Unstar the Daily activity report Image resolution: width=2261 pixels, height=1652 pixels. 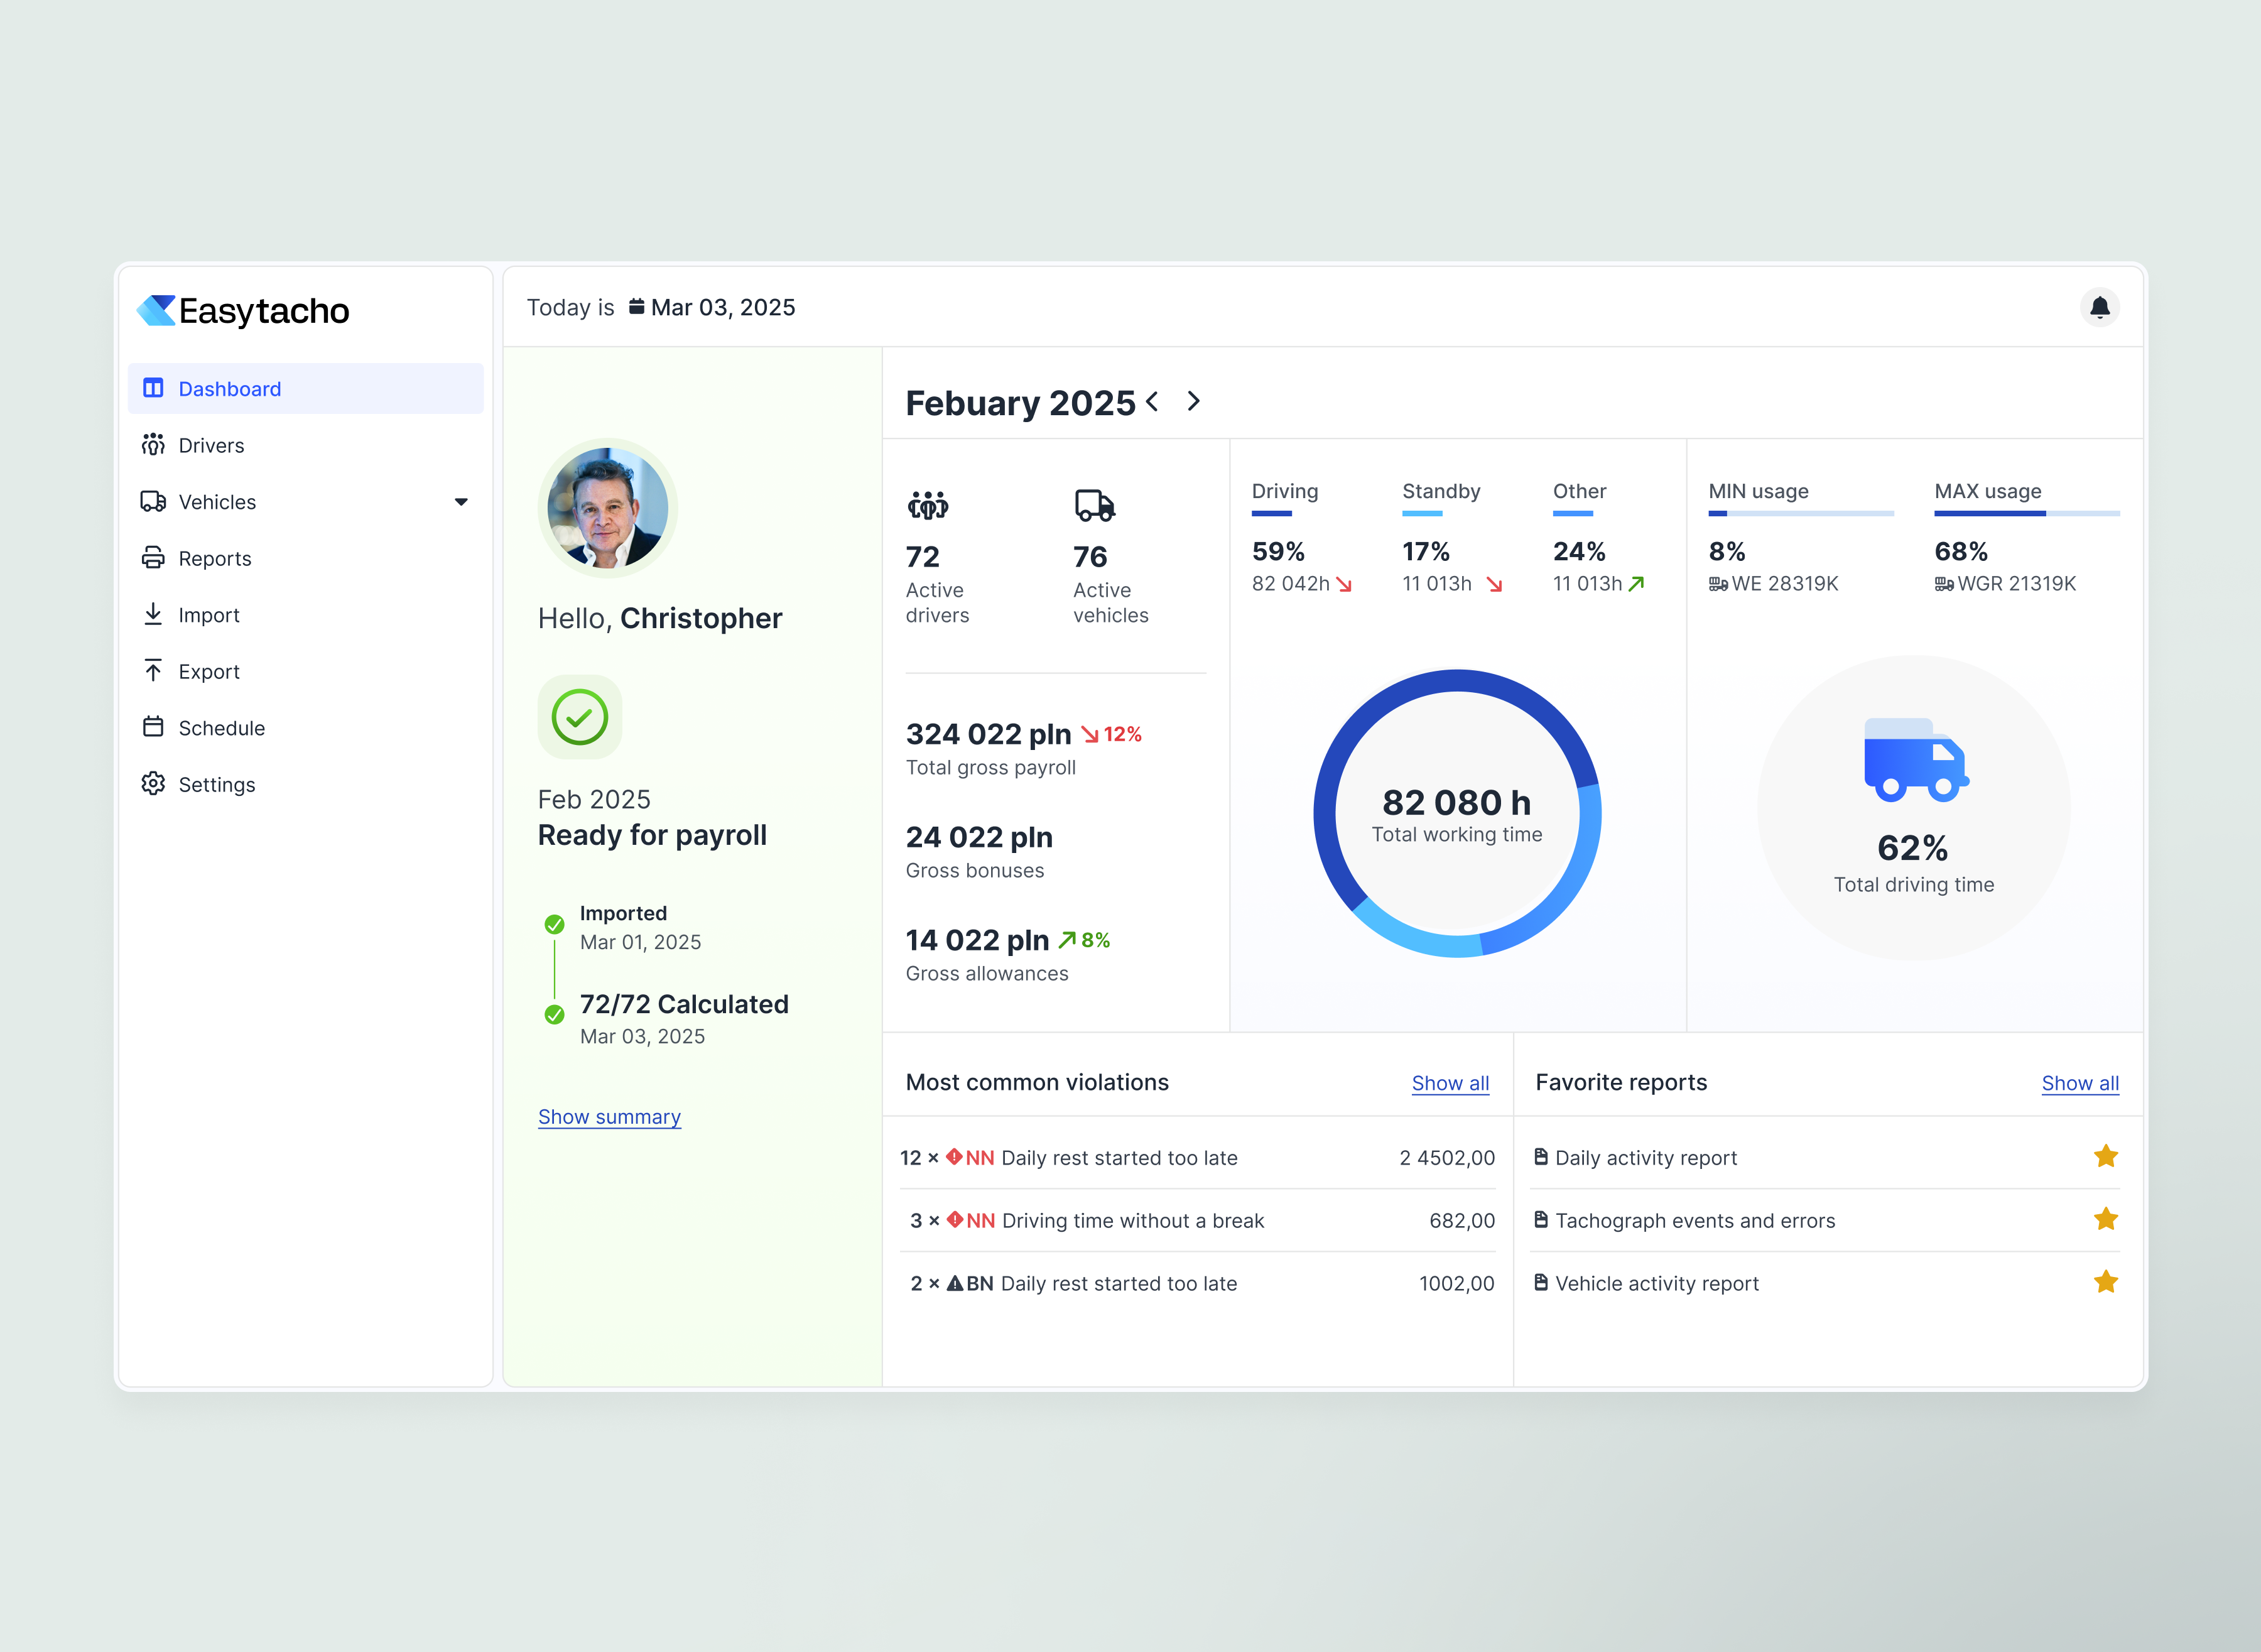pyautogui.click(x=2106, y=1156)
